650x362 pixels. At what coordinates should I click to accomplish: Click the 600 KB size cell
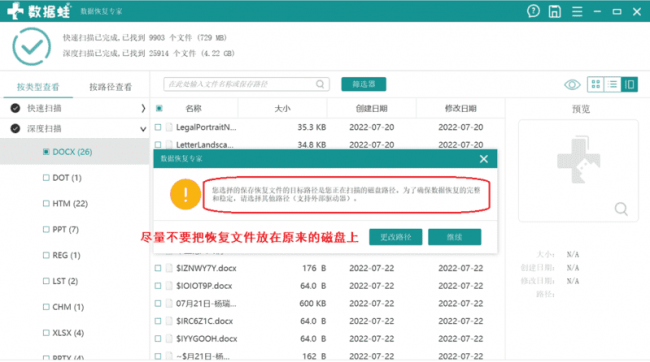coord(313,304)
